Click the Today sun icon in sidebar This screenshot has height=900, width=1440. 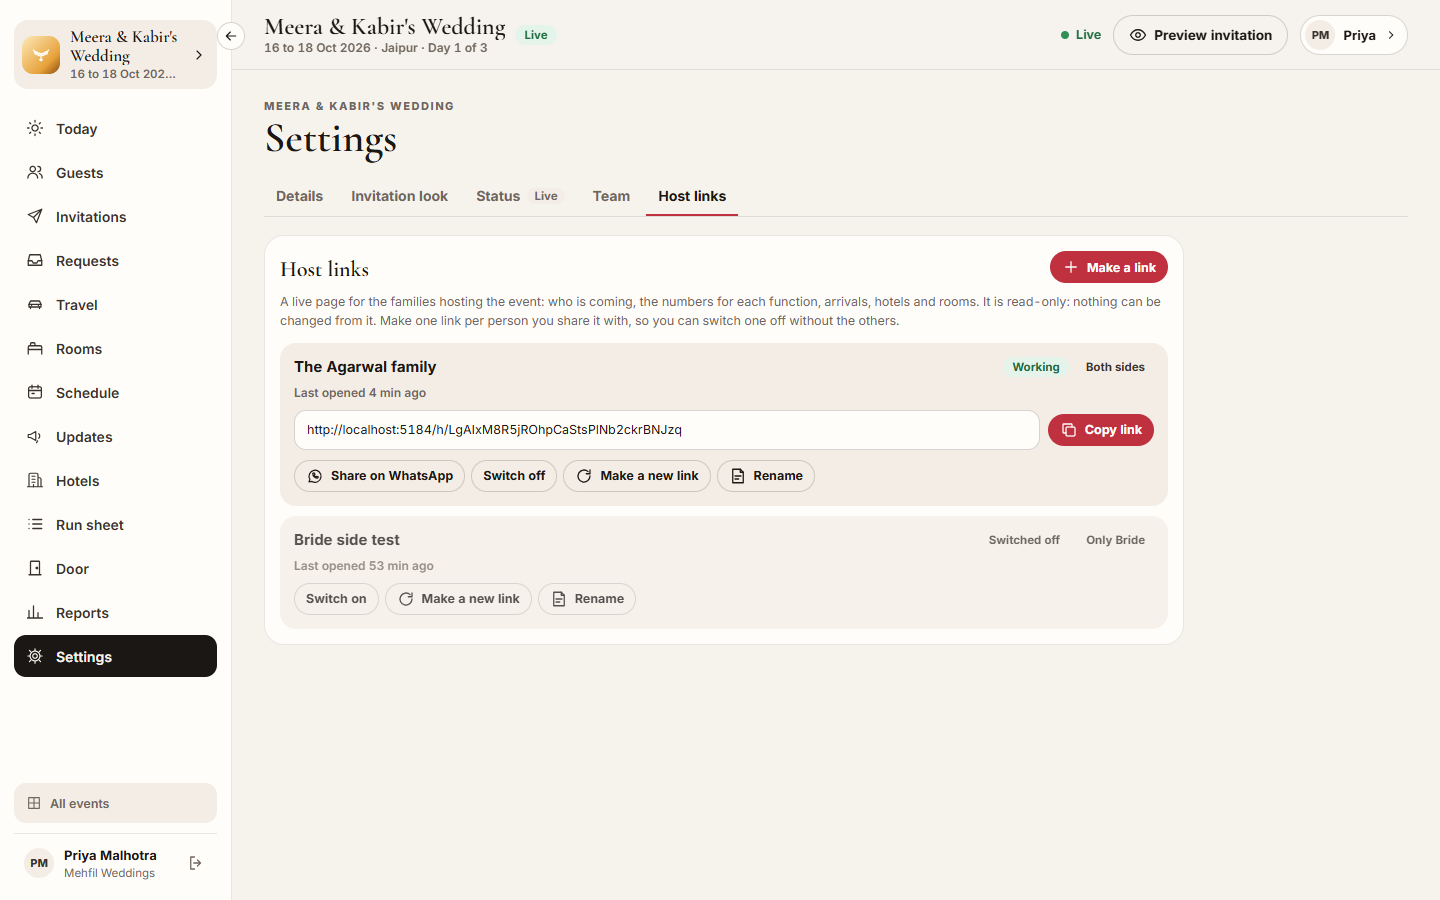click(35, 128)
